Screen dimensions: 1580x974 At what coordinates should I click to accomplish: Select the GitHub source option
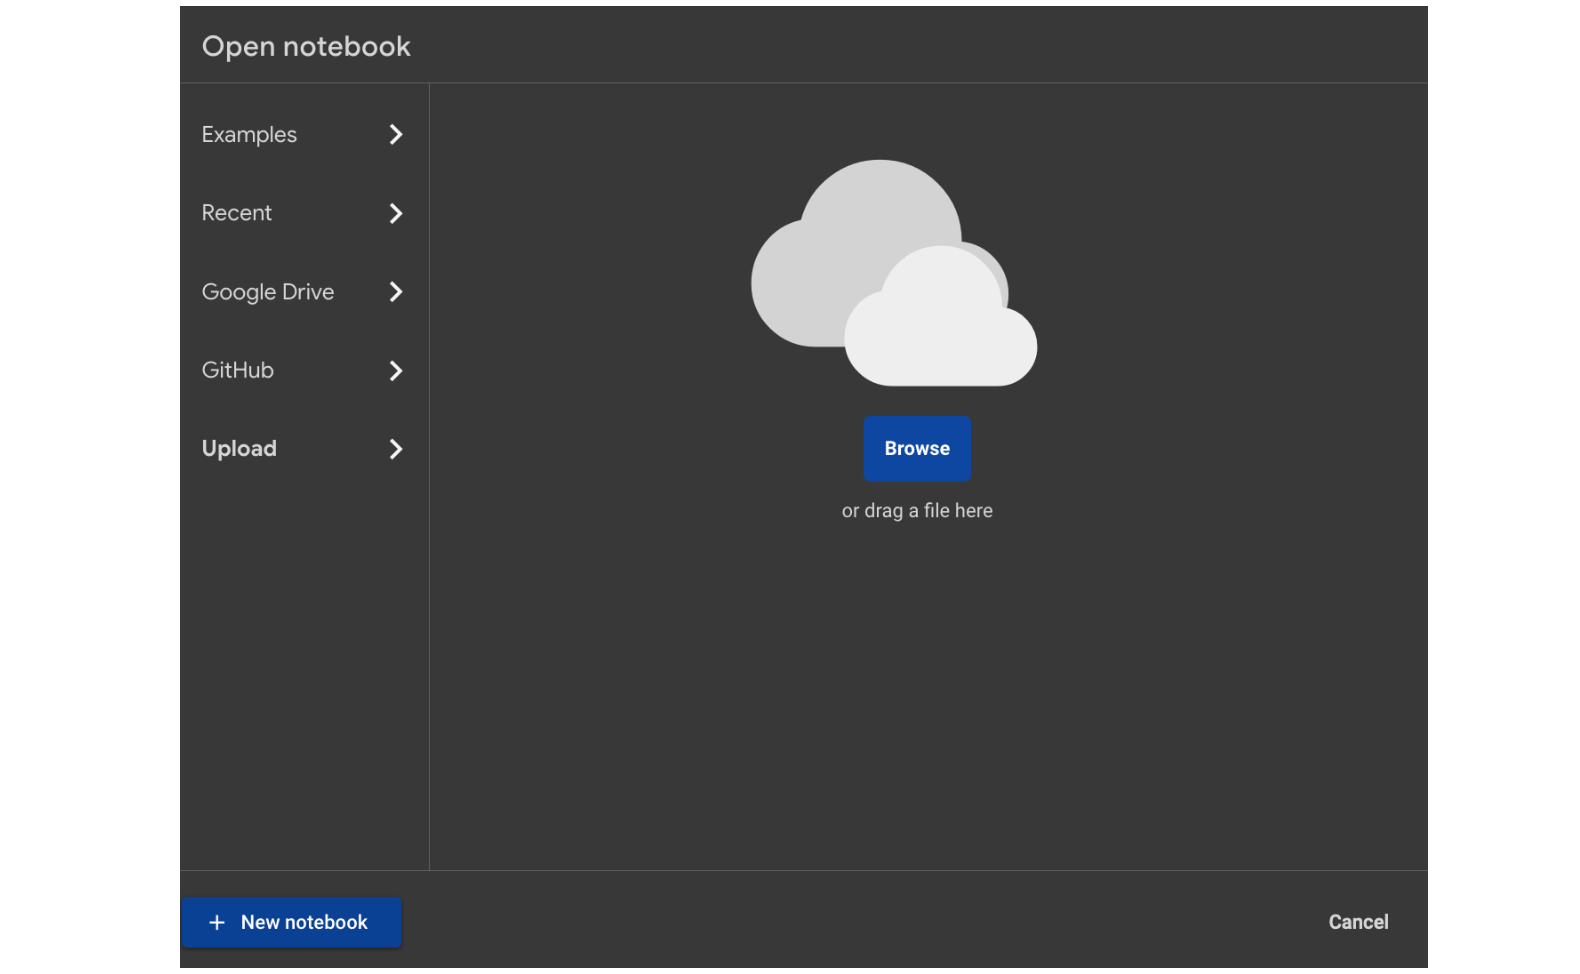point(238,370)
